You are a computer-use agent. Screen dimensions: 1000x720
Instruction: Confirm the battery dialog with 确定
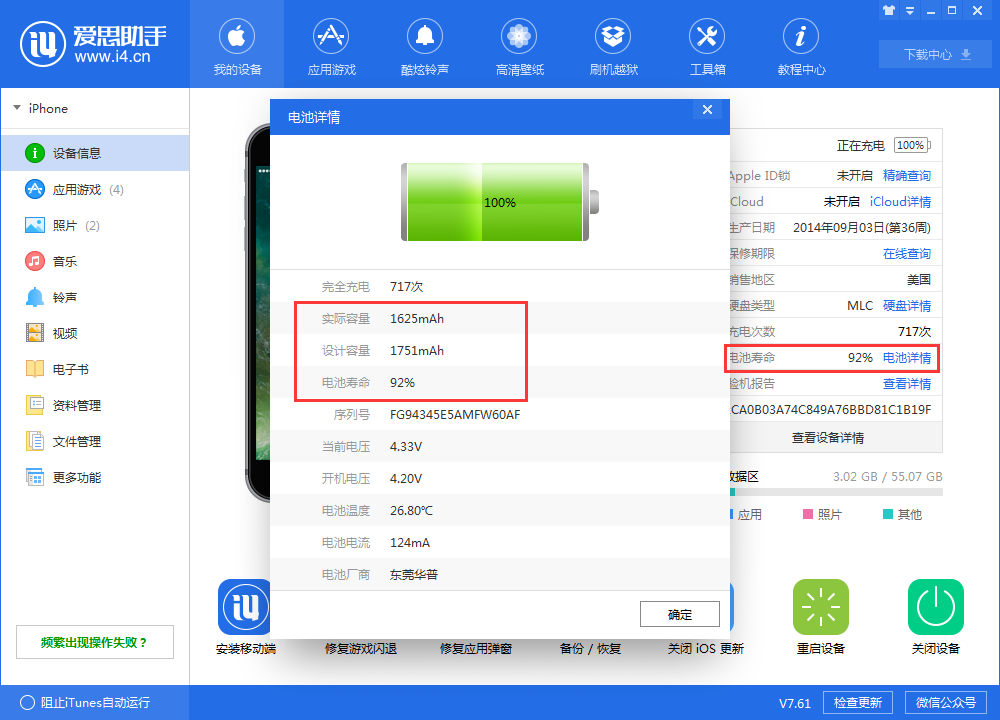(679, 613)
